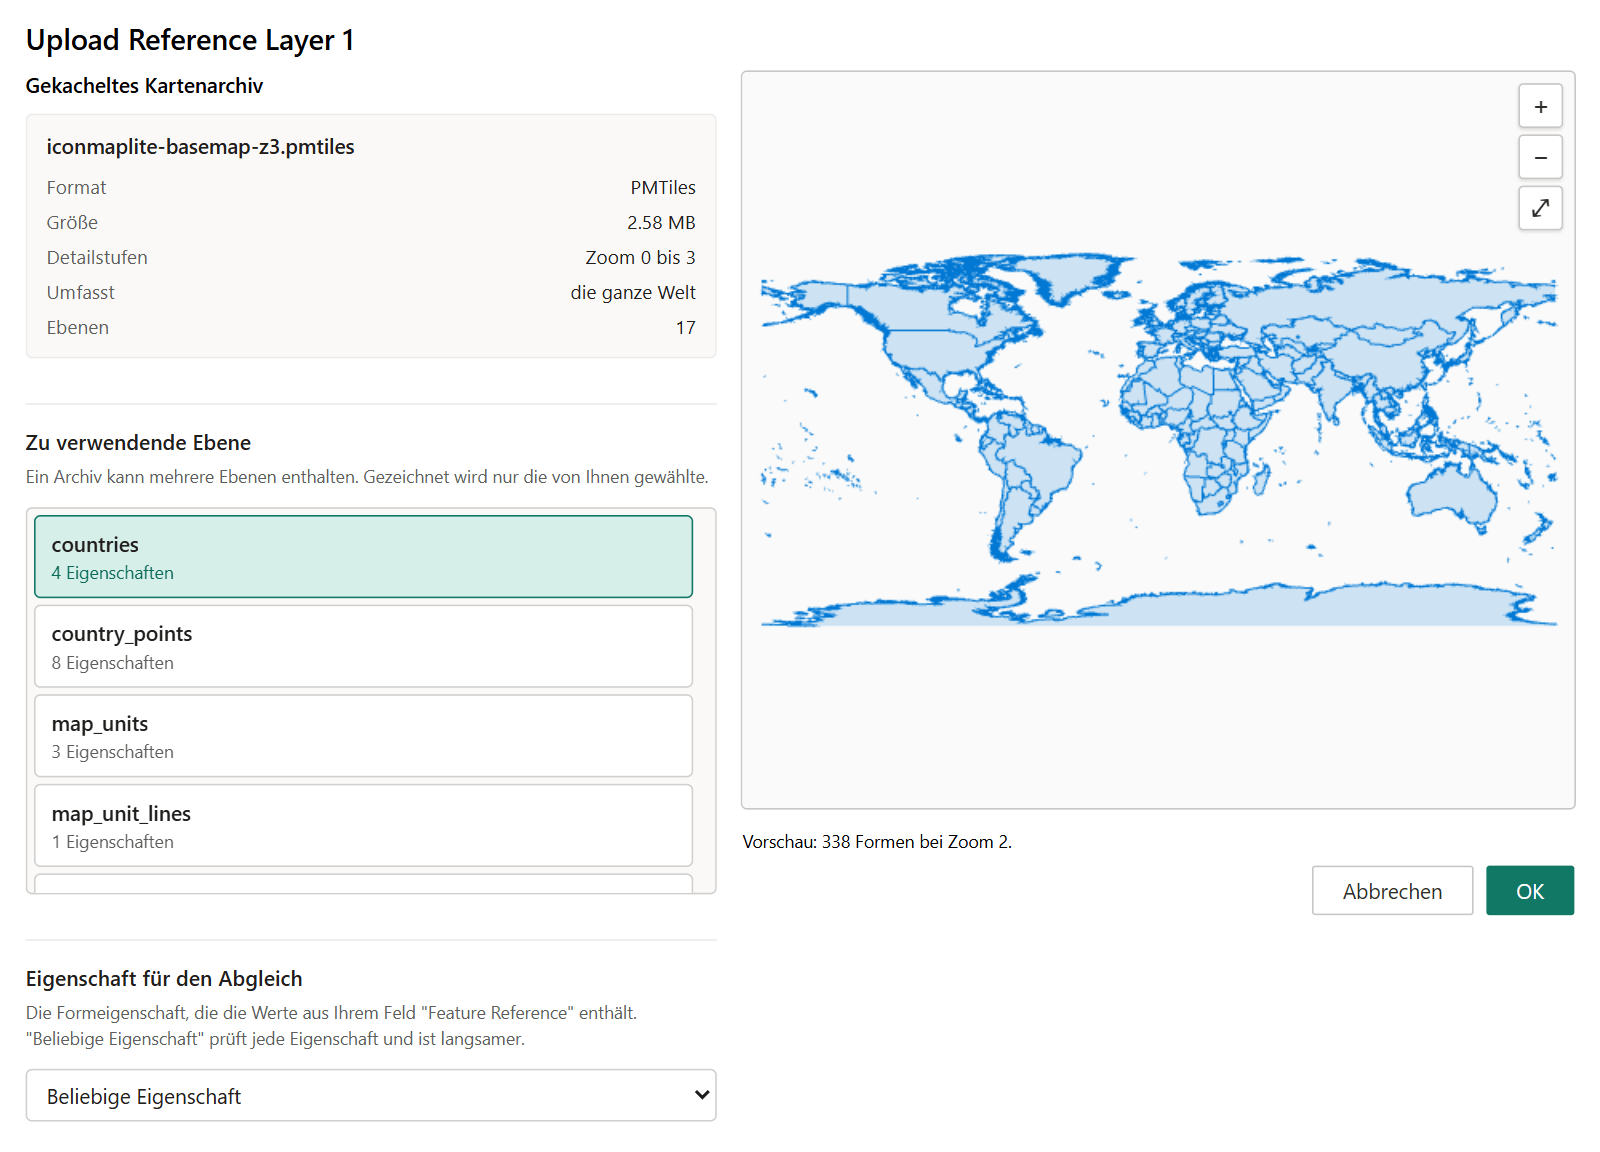Screen dimensions: 1600x1152
Task: Choose the country_points layer
Action: [363, 646]
